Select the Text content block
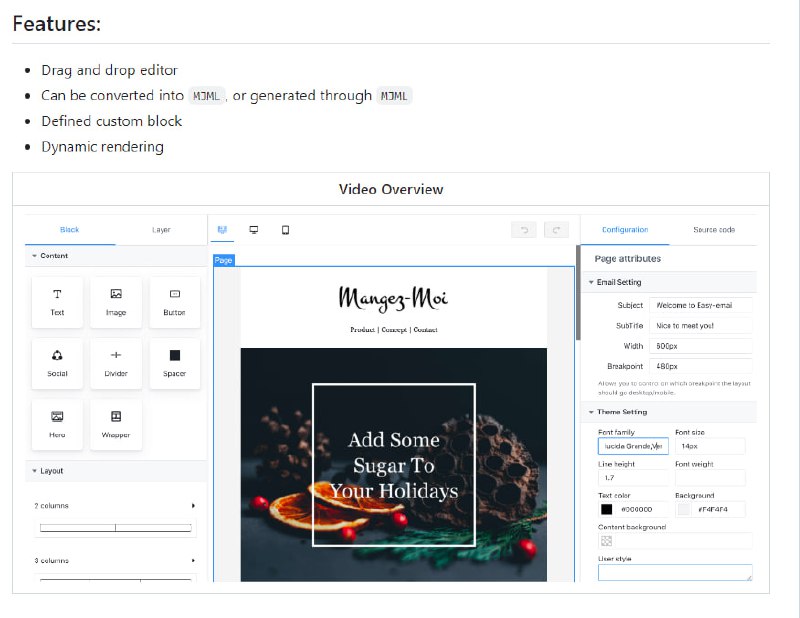This screenshot has width=800, height=618. tap(57, 301)
